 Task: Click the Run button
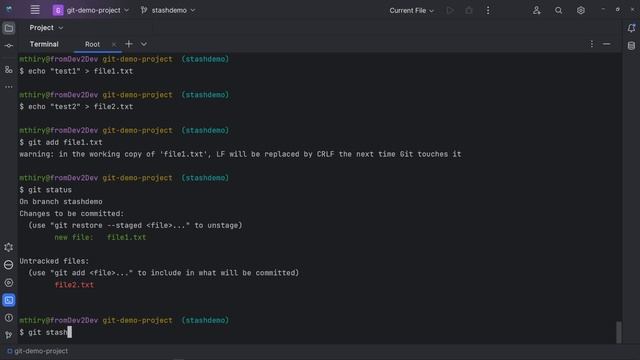pos(450,10)
